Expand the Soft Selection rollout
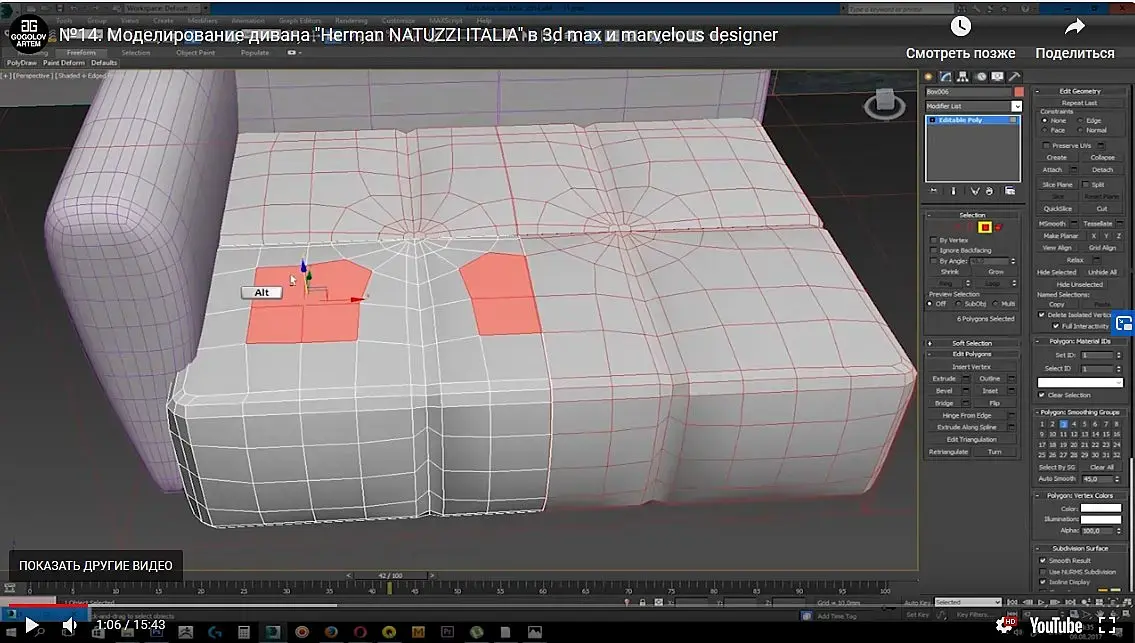 972,343
